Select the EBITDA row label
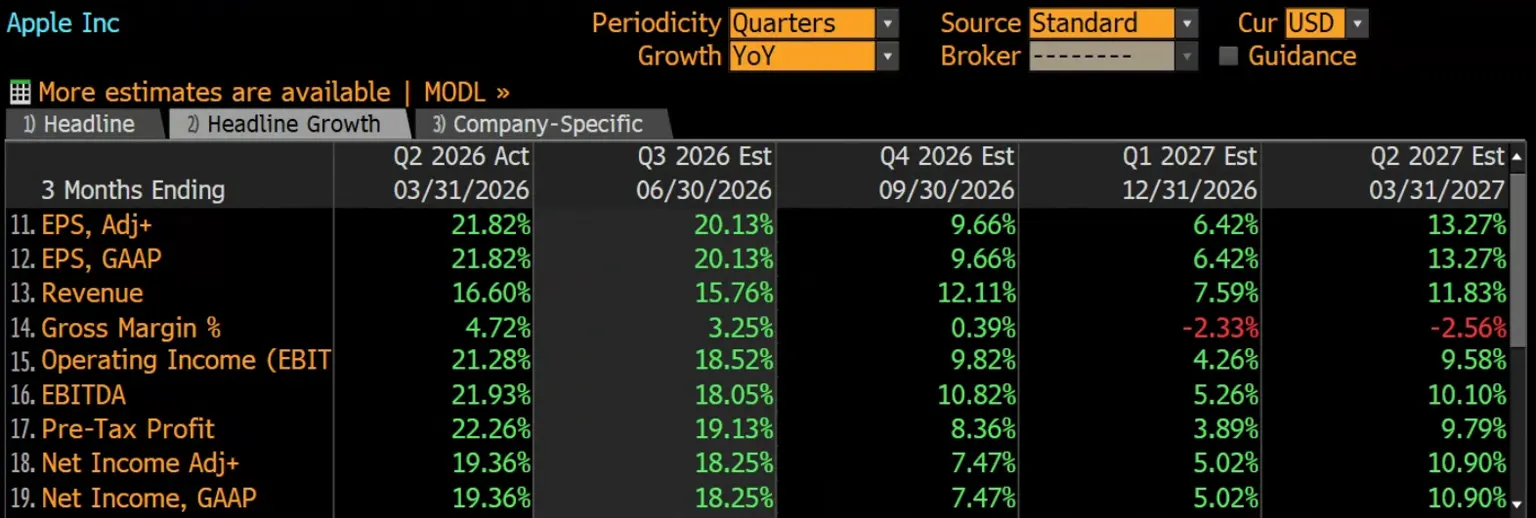 point(83,395)
